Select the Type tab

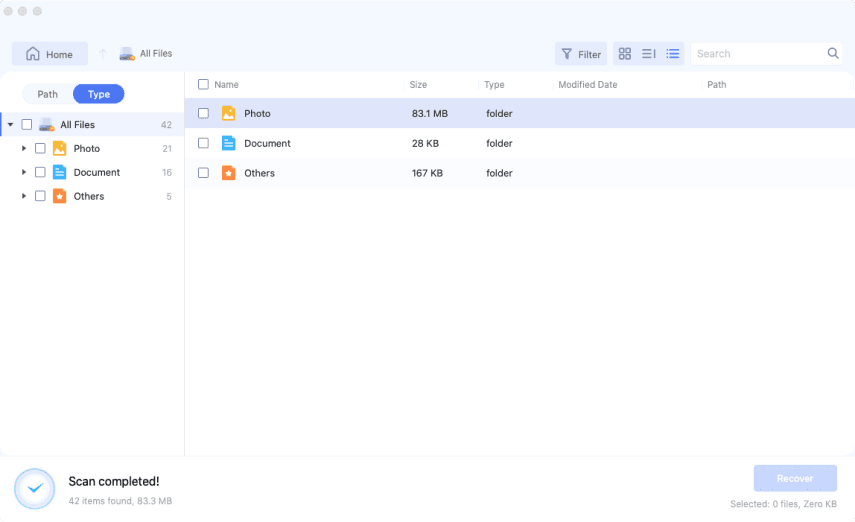[99, 94]
